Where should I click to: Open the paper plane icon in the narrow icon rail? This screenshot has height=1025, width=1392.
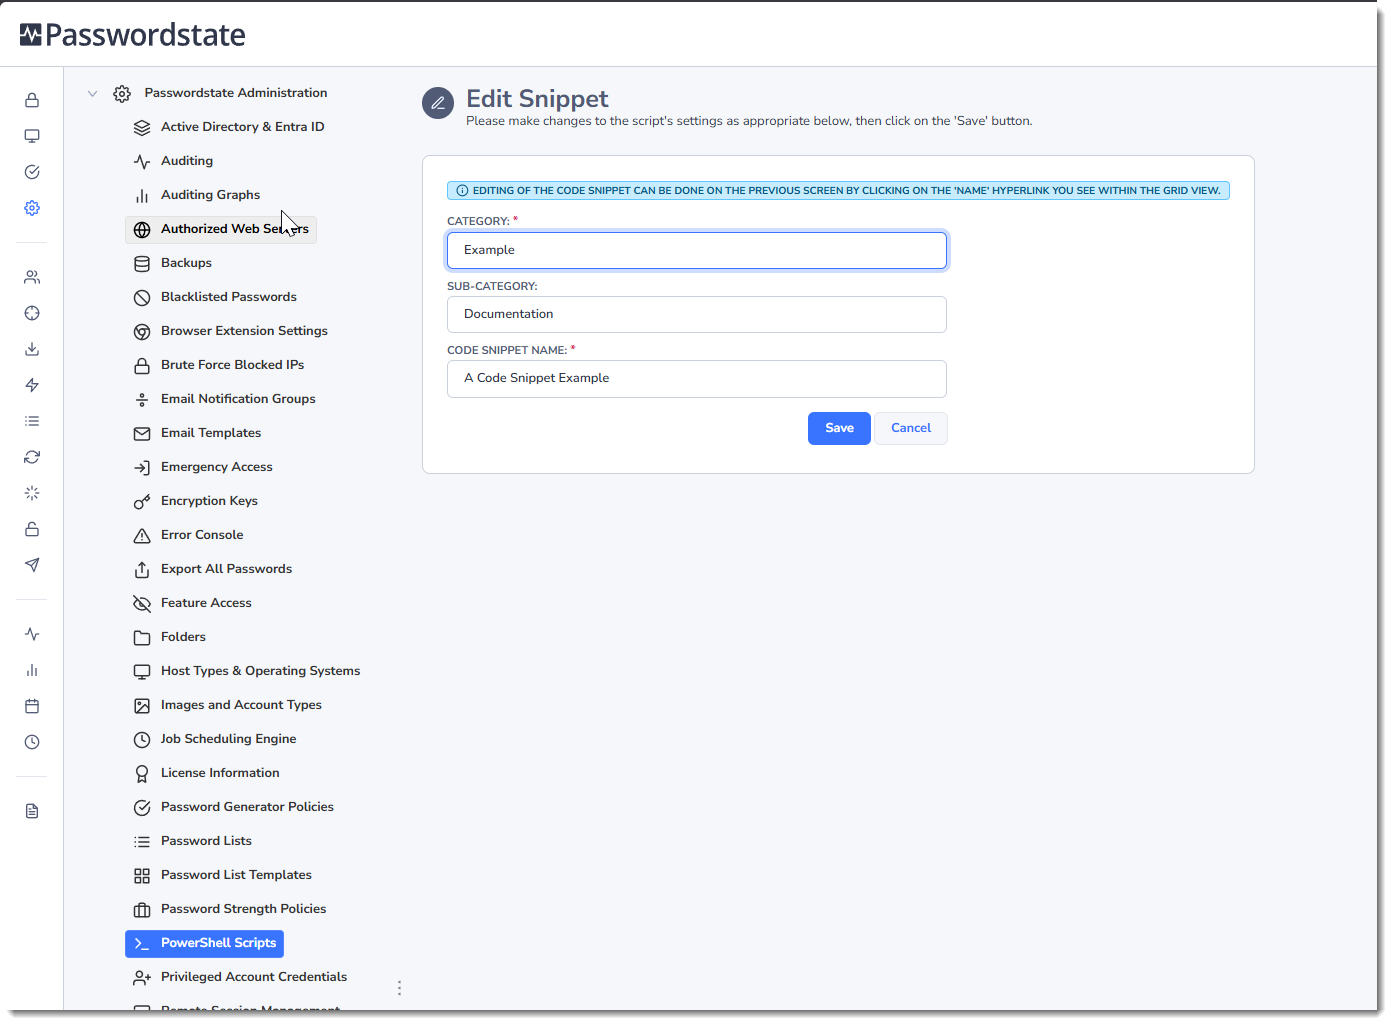pos(32,565)
